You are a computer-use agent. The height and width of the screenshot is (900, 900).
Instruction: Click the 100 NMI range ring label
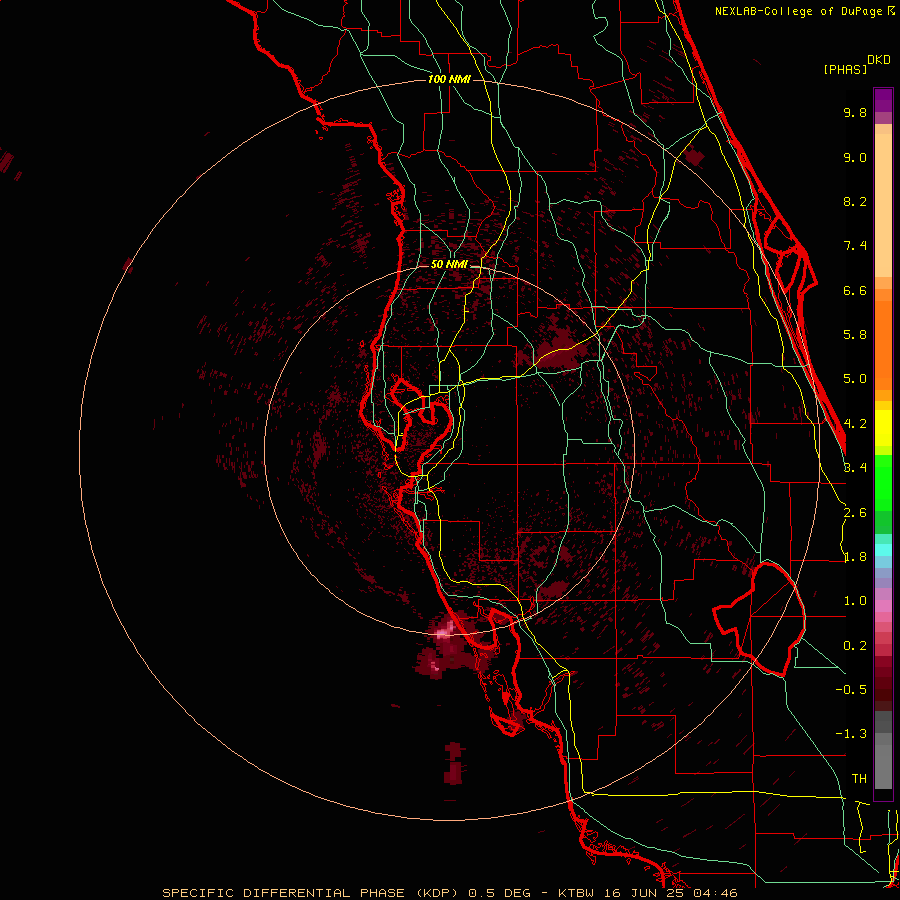coord(449,79)
